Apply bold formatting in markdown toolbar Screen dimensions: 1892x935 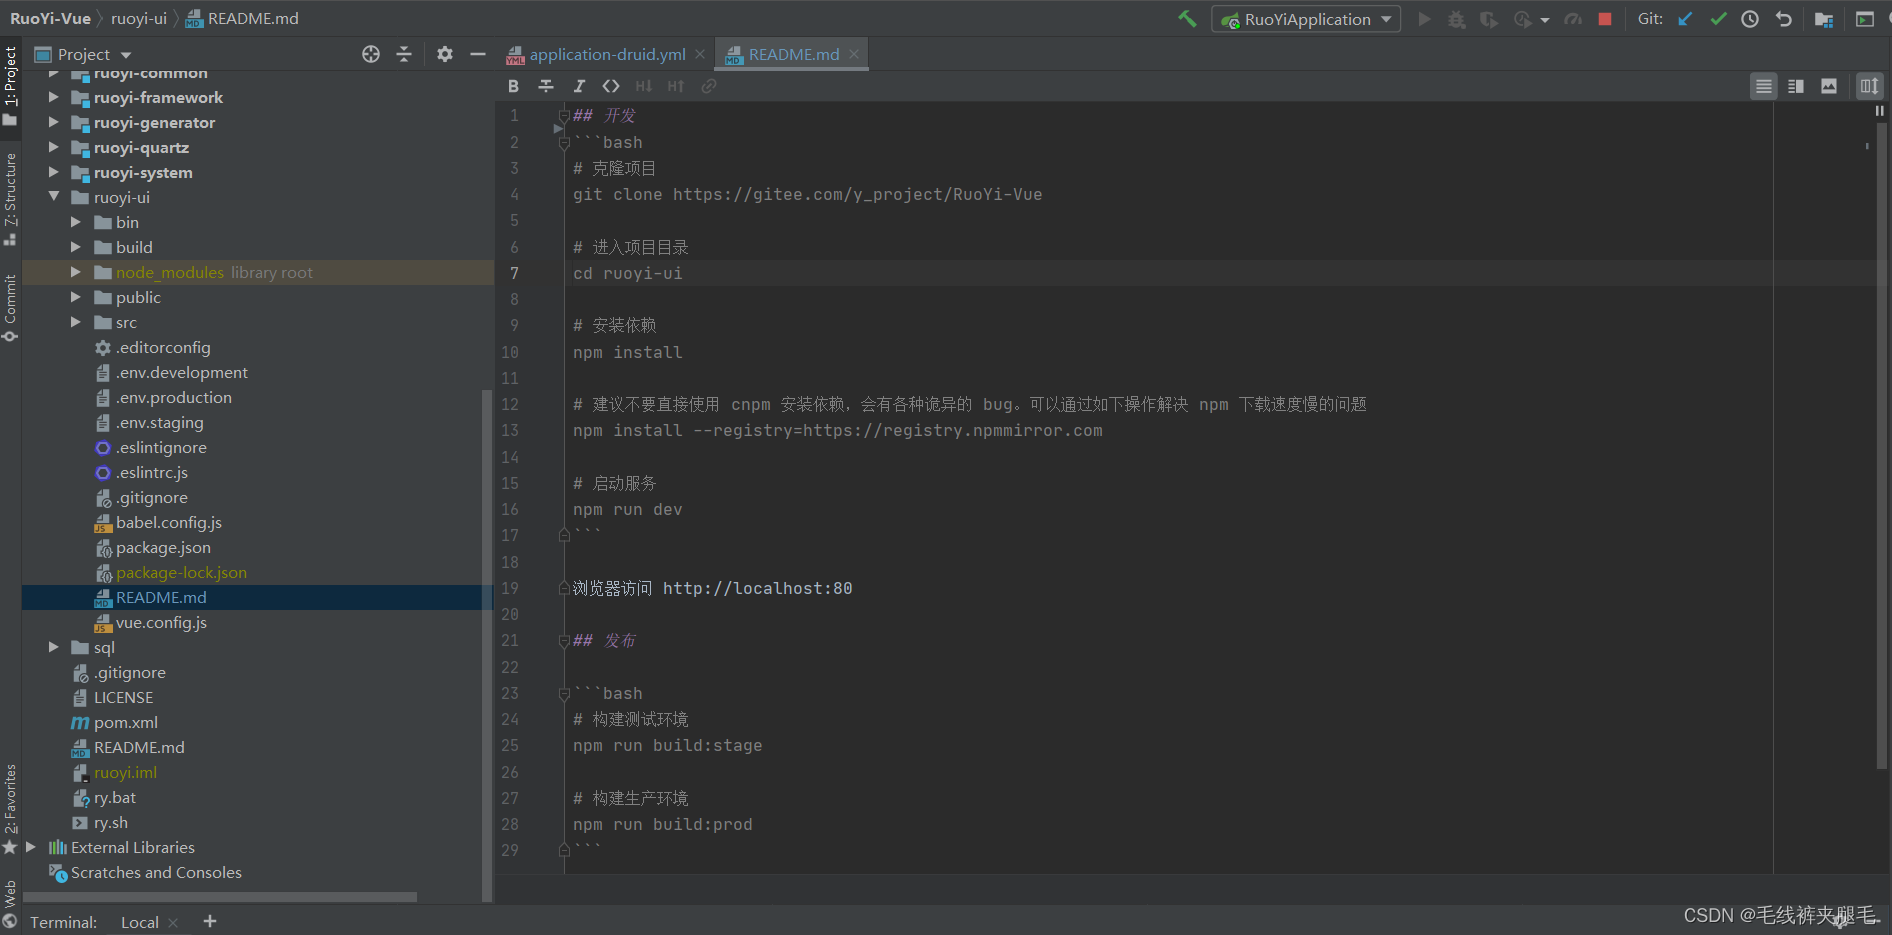point(514,86)
